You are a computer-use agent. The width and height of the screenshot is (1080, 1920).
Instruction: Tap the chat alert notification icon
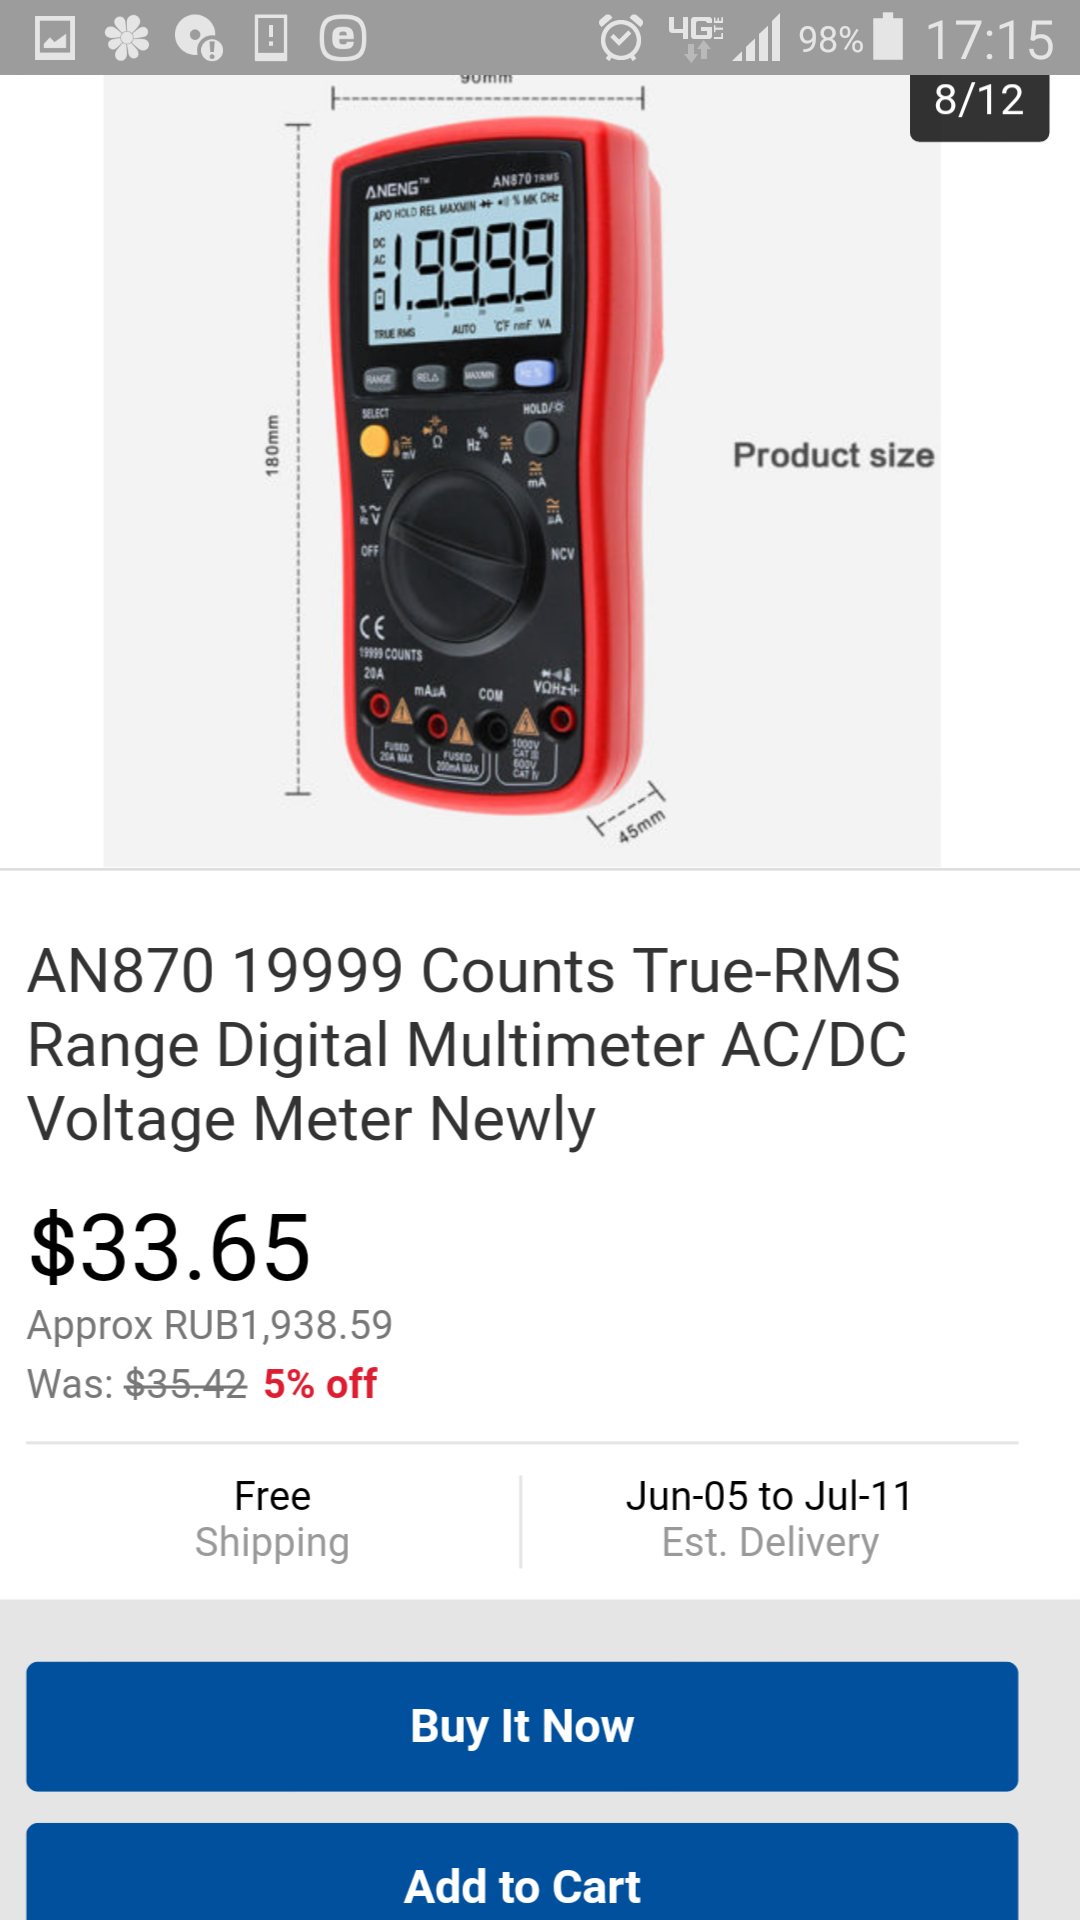(198, 39)
